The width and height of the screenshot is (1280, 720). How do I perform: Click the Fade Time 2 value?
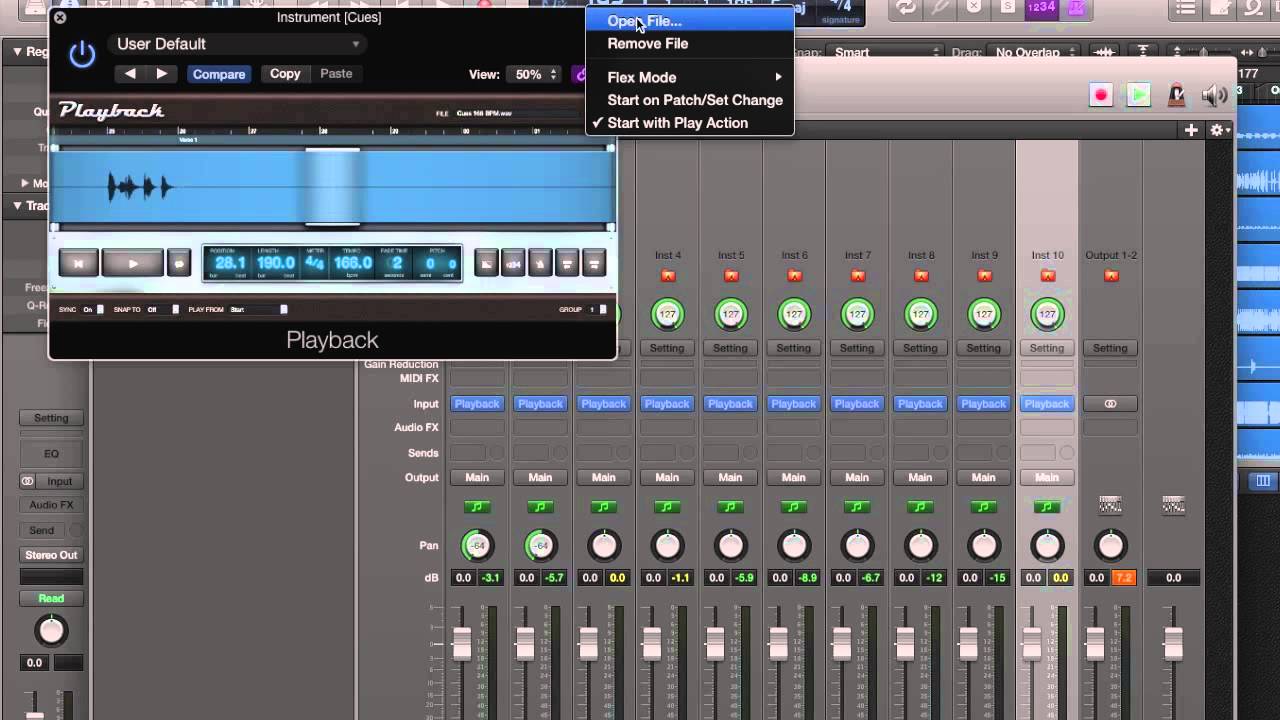click(x=396, y=263)
